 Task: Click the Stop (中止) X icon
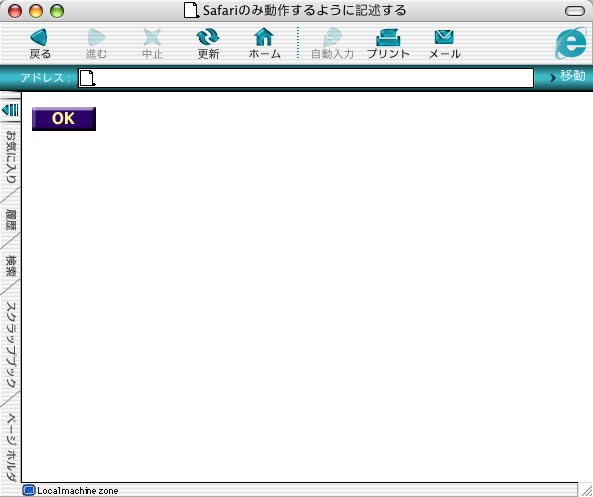click(x=152, y=37)
